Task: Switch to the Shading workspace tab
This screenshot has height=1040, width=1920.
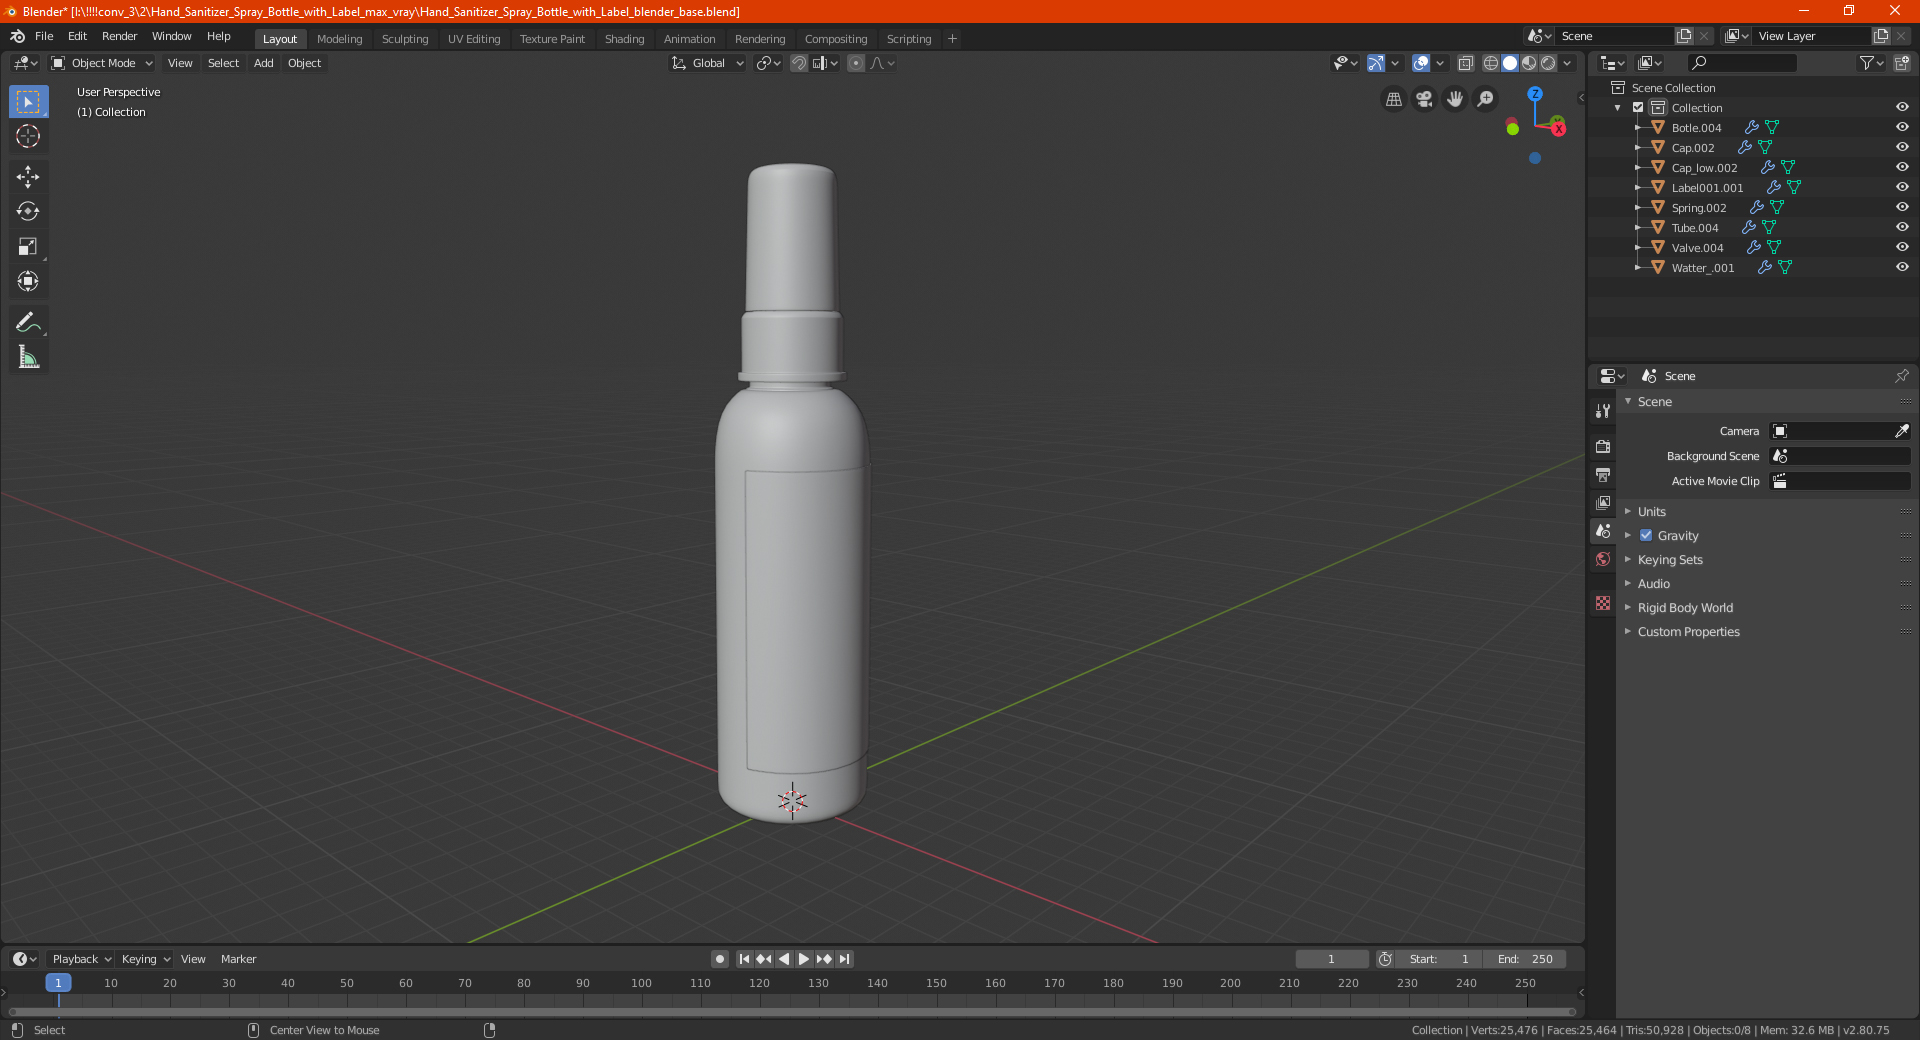Action: [x=624, y=39]
